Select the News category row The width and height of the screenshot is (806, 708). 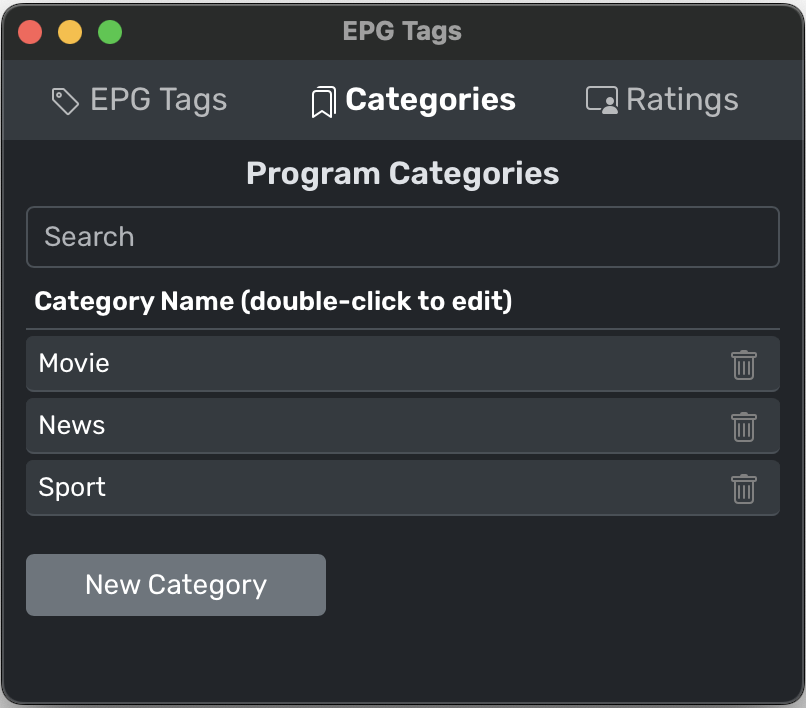pos(402,426)
